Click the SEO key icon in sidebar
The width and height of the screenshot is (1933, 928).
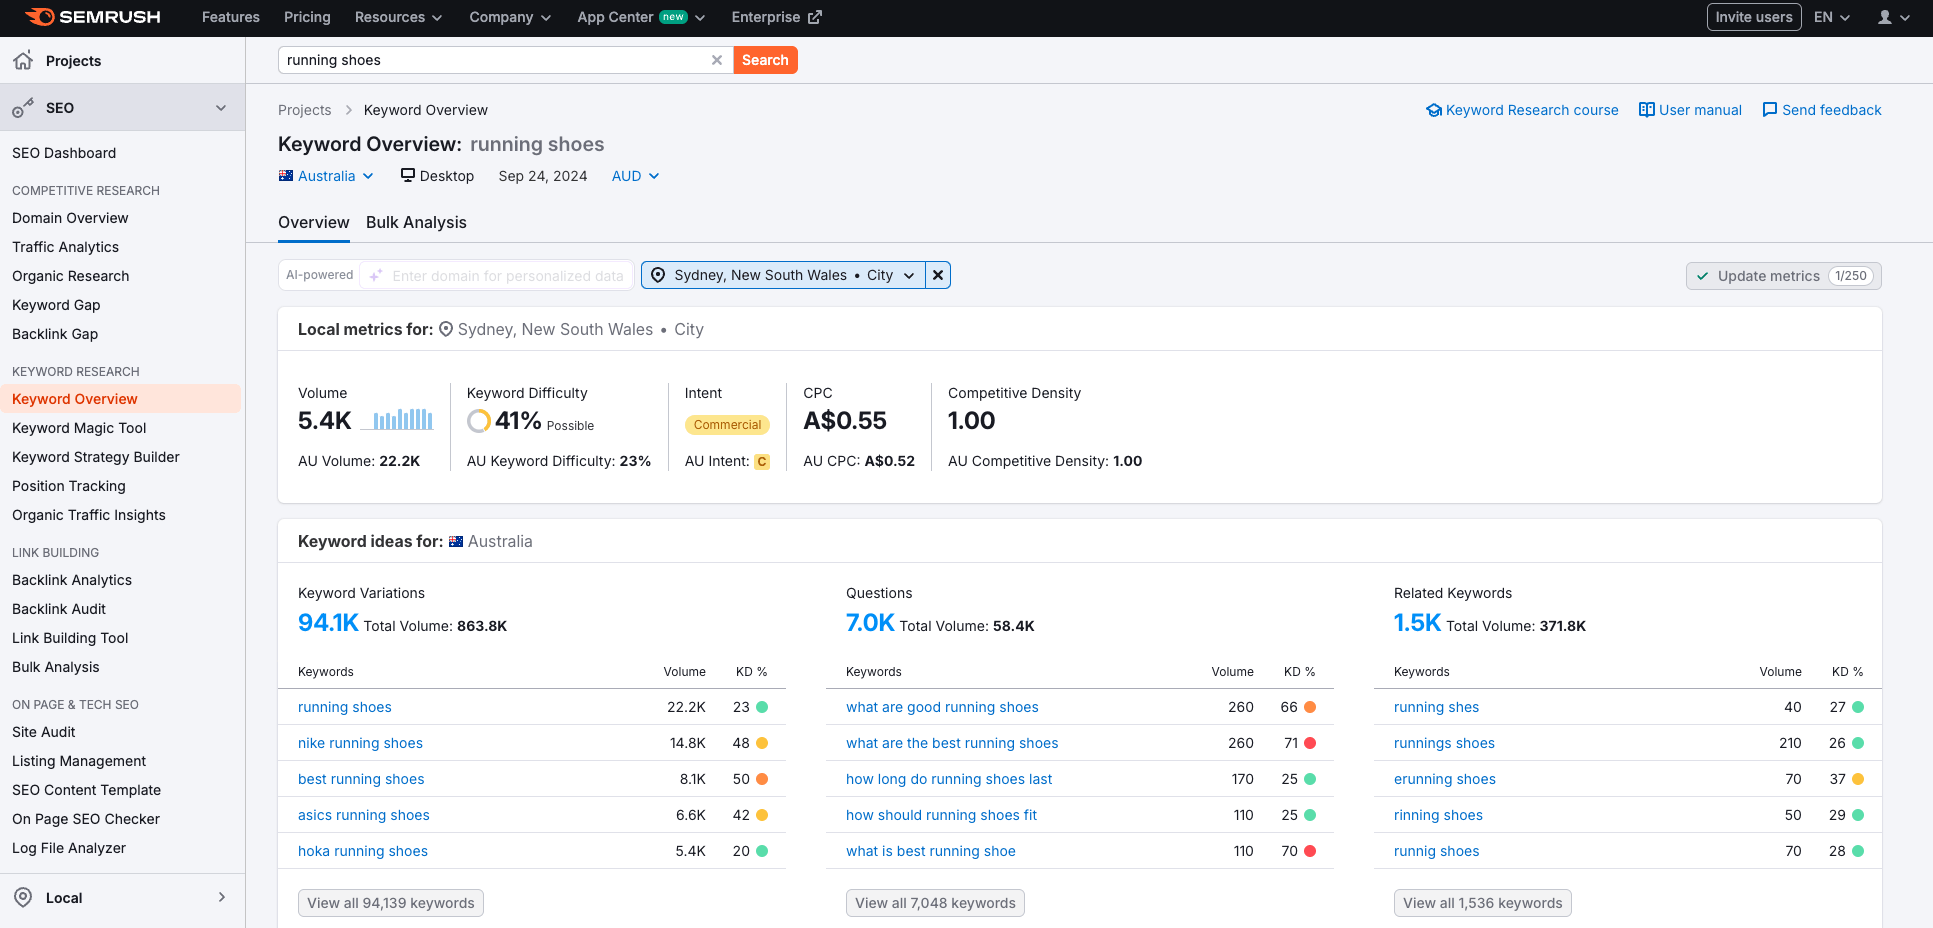(22, 107)
